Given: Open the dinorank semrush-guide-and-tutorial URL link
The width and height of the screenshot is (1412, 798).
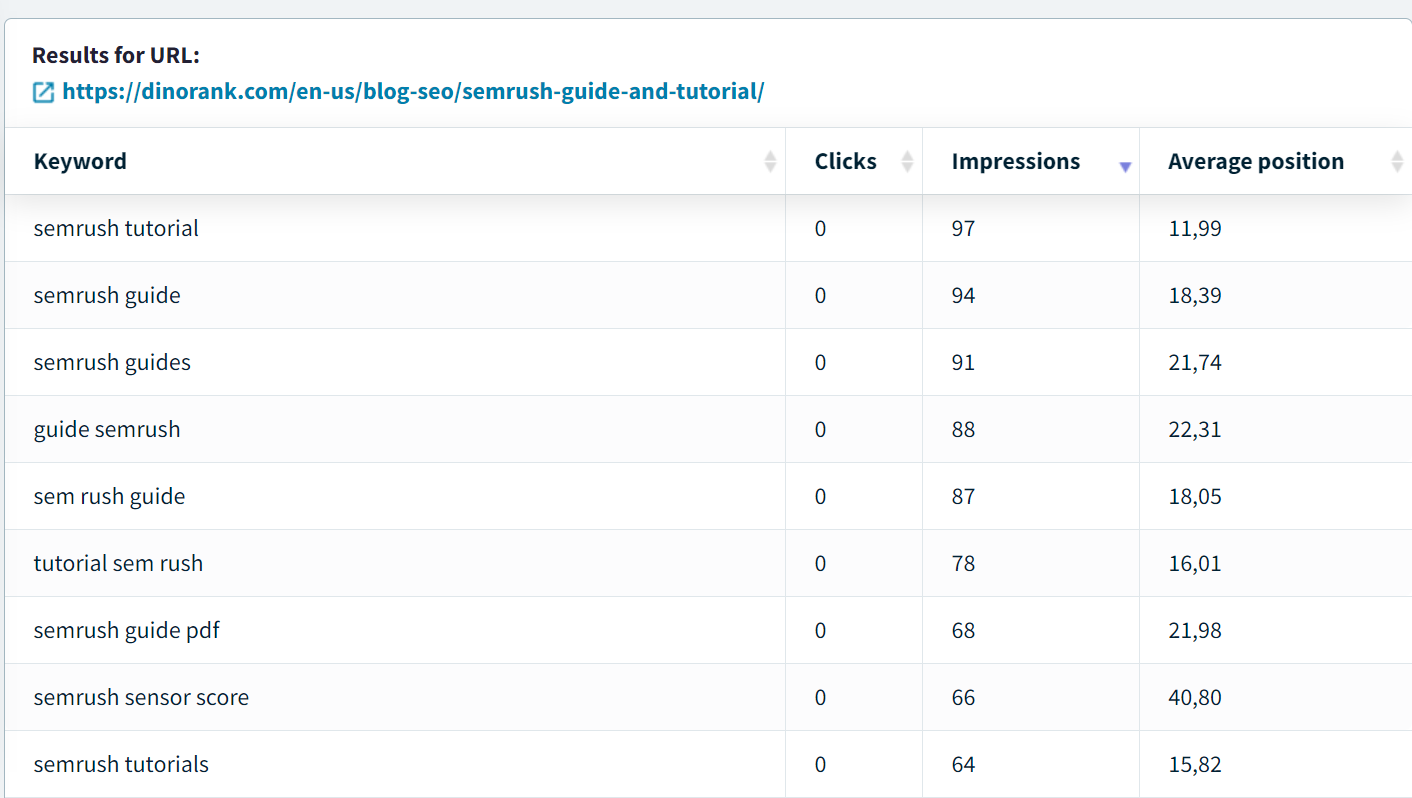Looking at the screenshot, I should pos(412,92).
